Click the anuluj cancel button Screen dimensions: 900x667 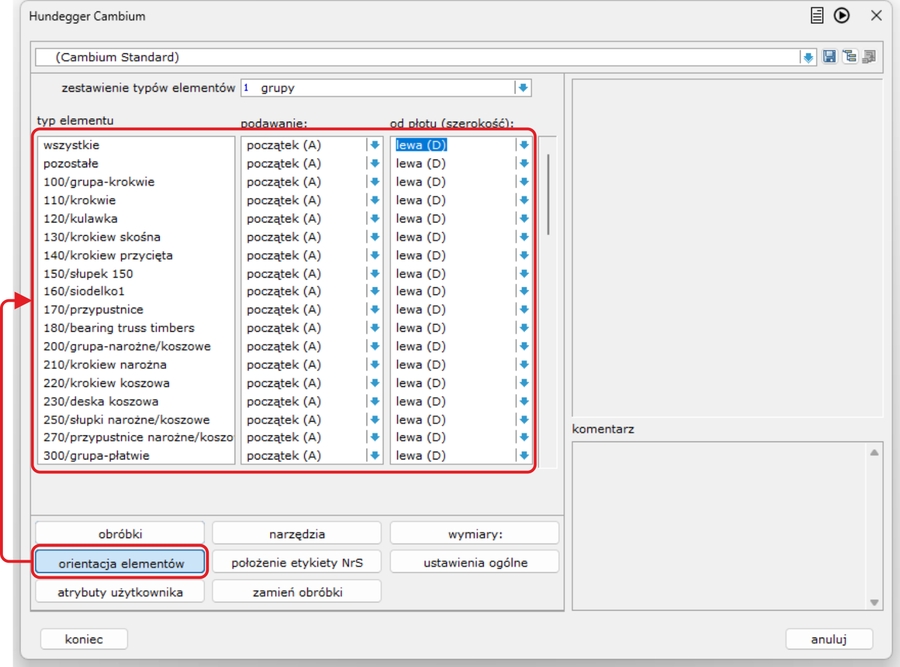[x=829, y=639]
